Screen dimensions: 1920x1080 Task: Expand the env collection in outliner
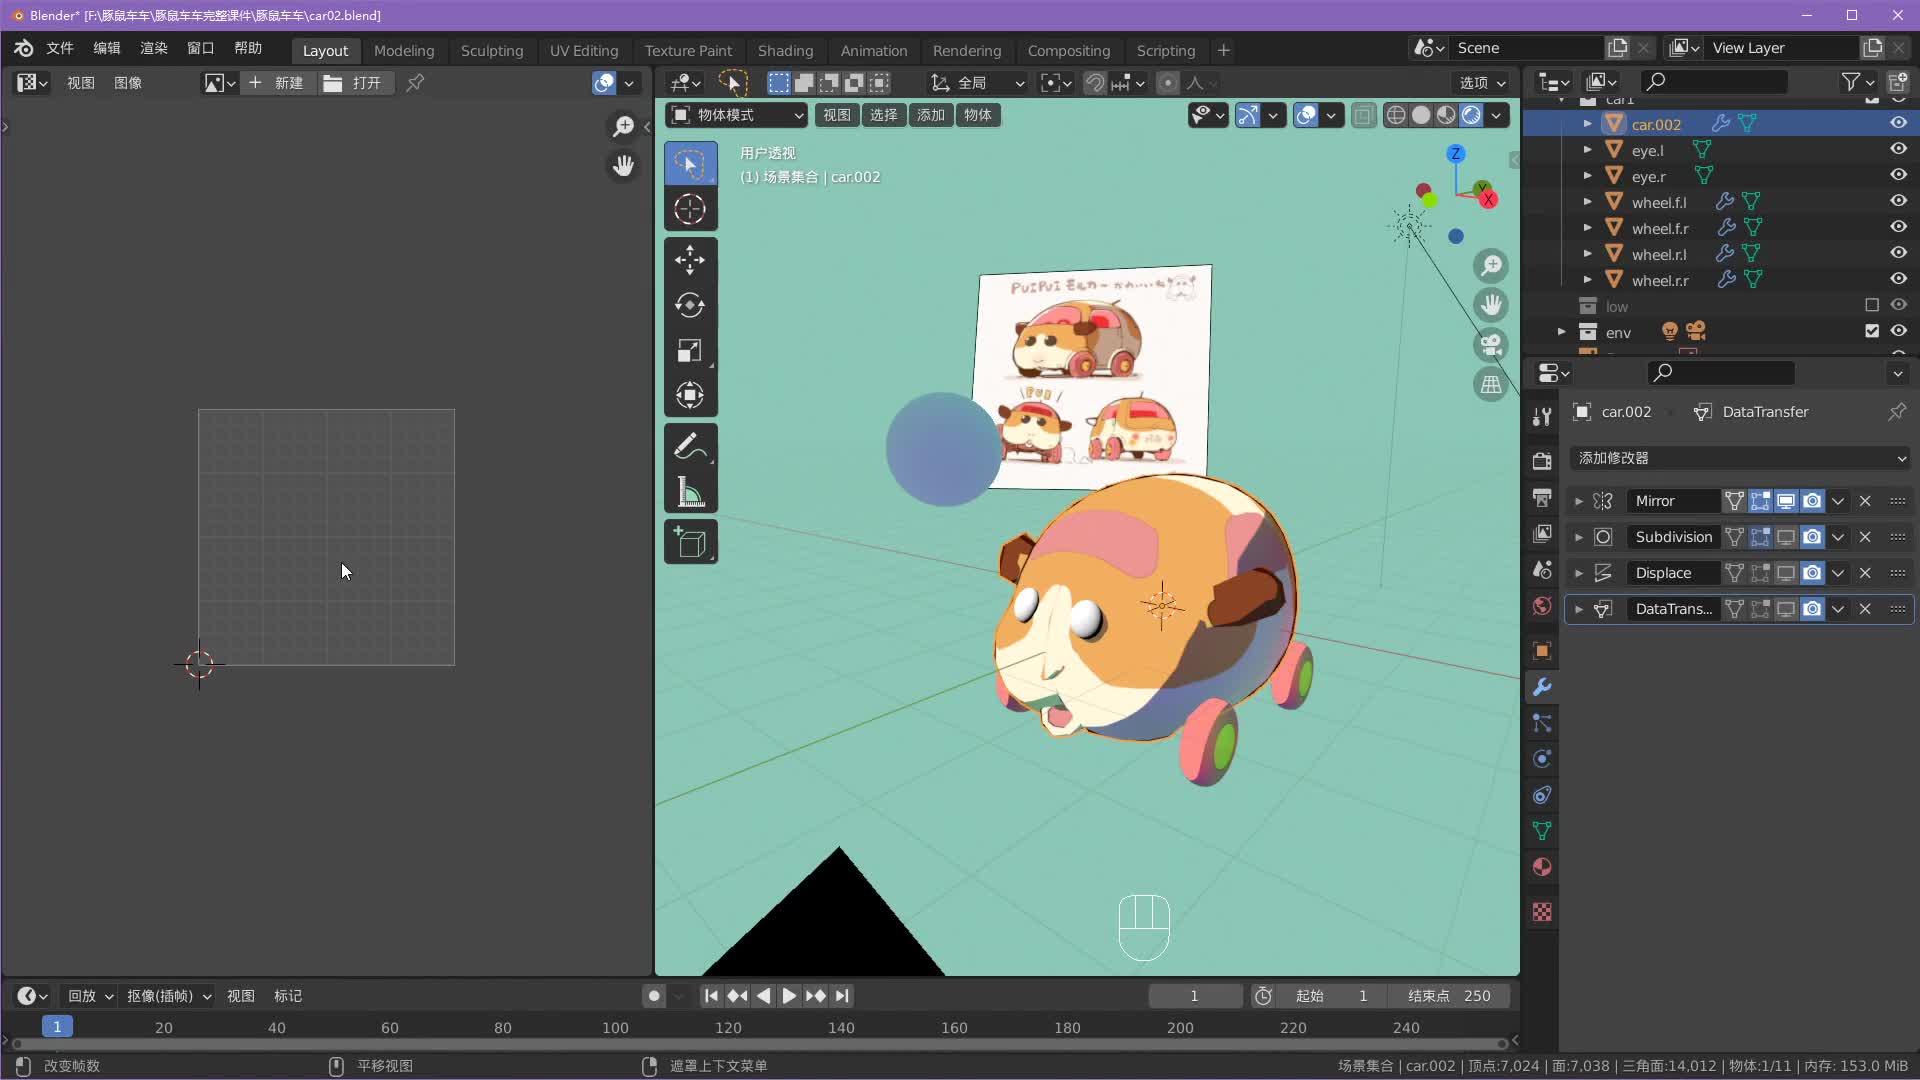(1561, 331)
